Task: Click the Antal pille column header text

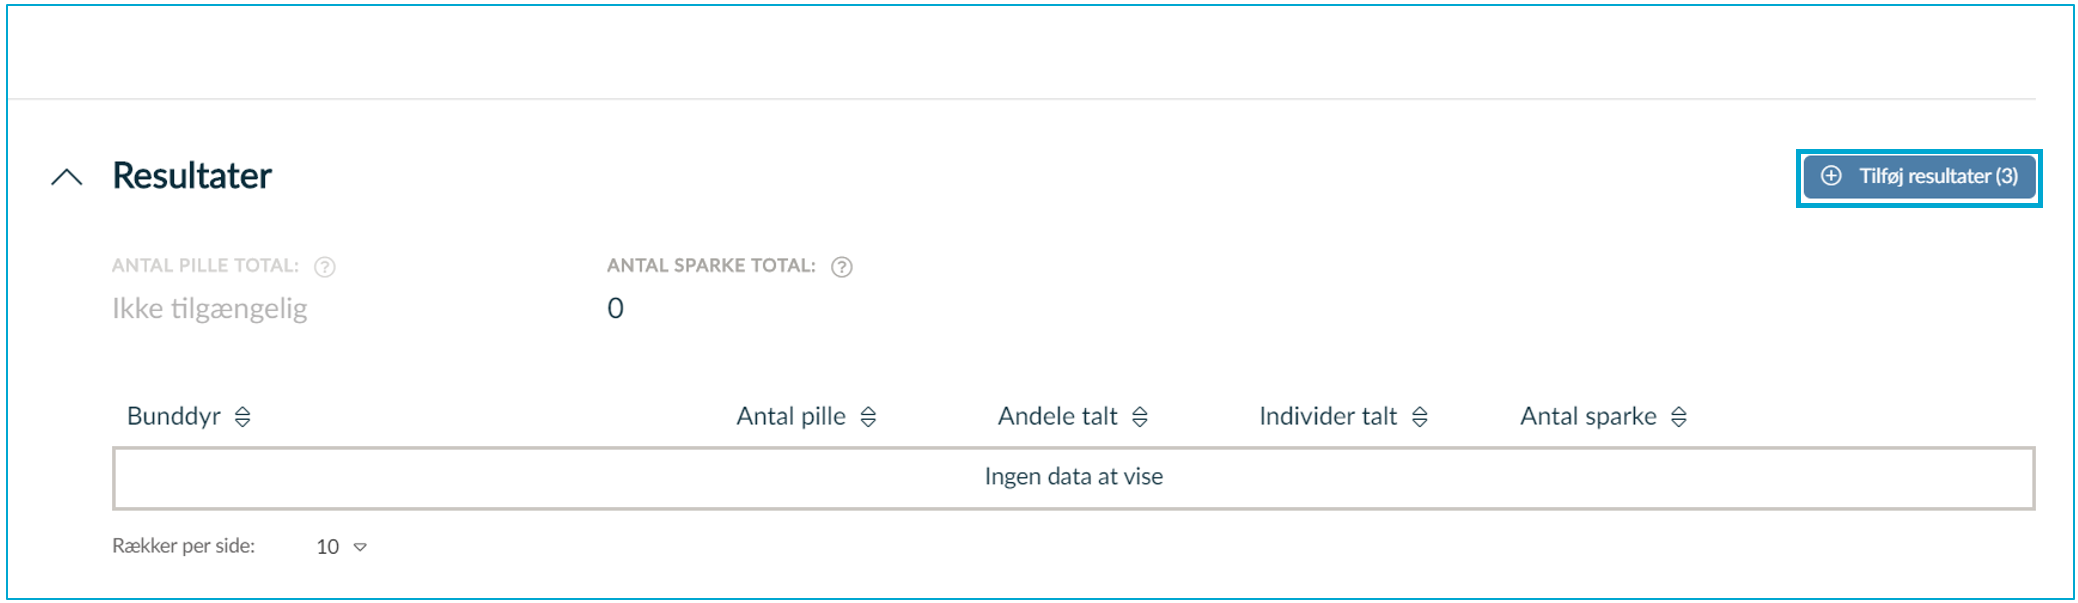Action: pyautogui.click(x=791, y=416)
